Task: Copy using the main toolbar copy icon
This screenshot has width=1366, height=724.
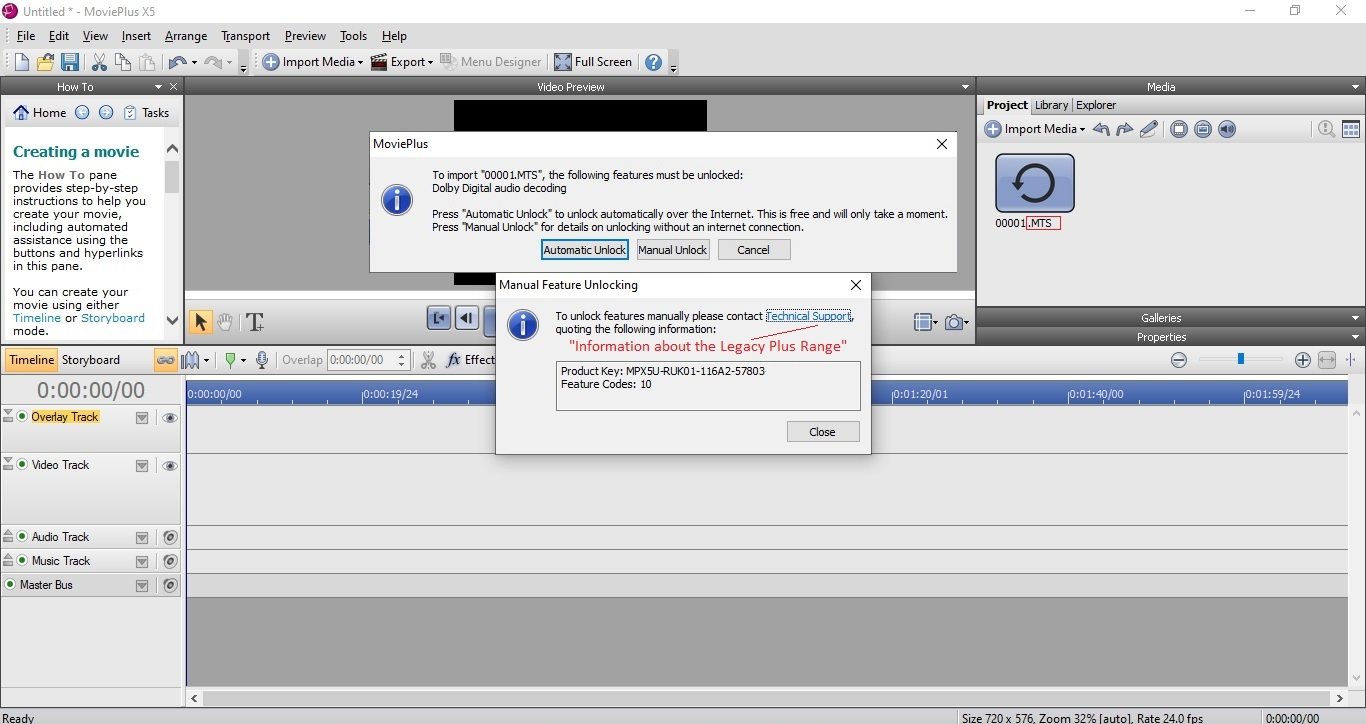Action: point(123,62)
